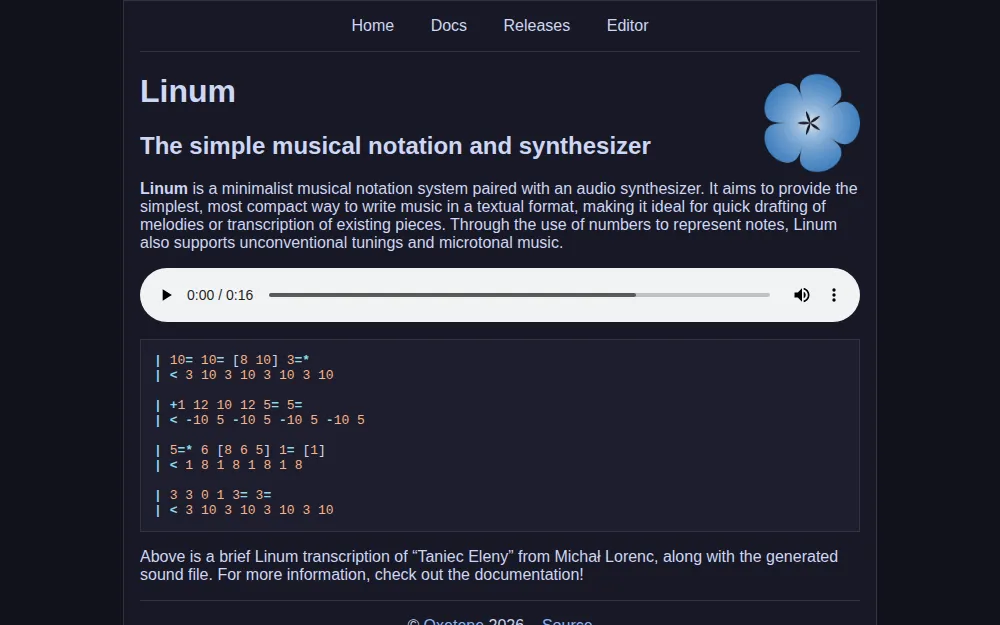Image resolution: width=1000 pixels, height=625 pixels.
Task: Click the subtitle 'The simple musical notation and synthesizer'
Action: pos(395,146)
